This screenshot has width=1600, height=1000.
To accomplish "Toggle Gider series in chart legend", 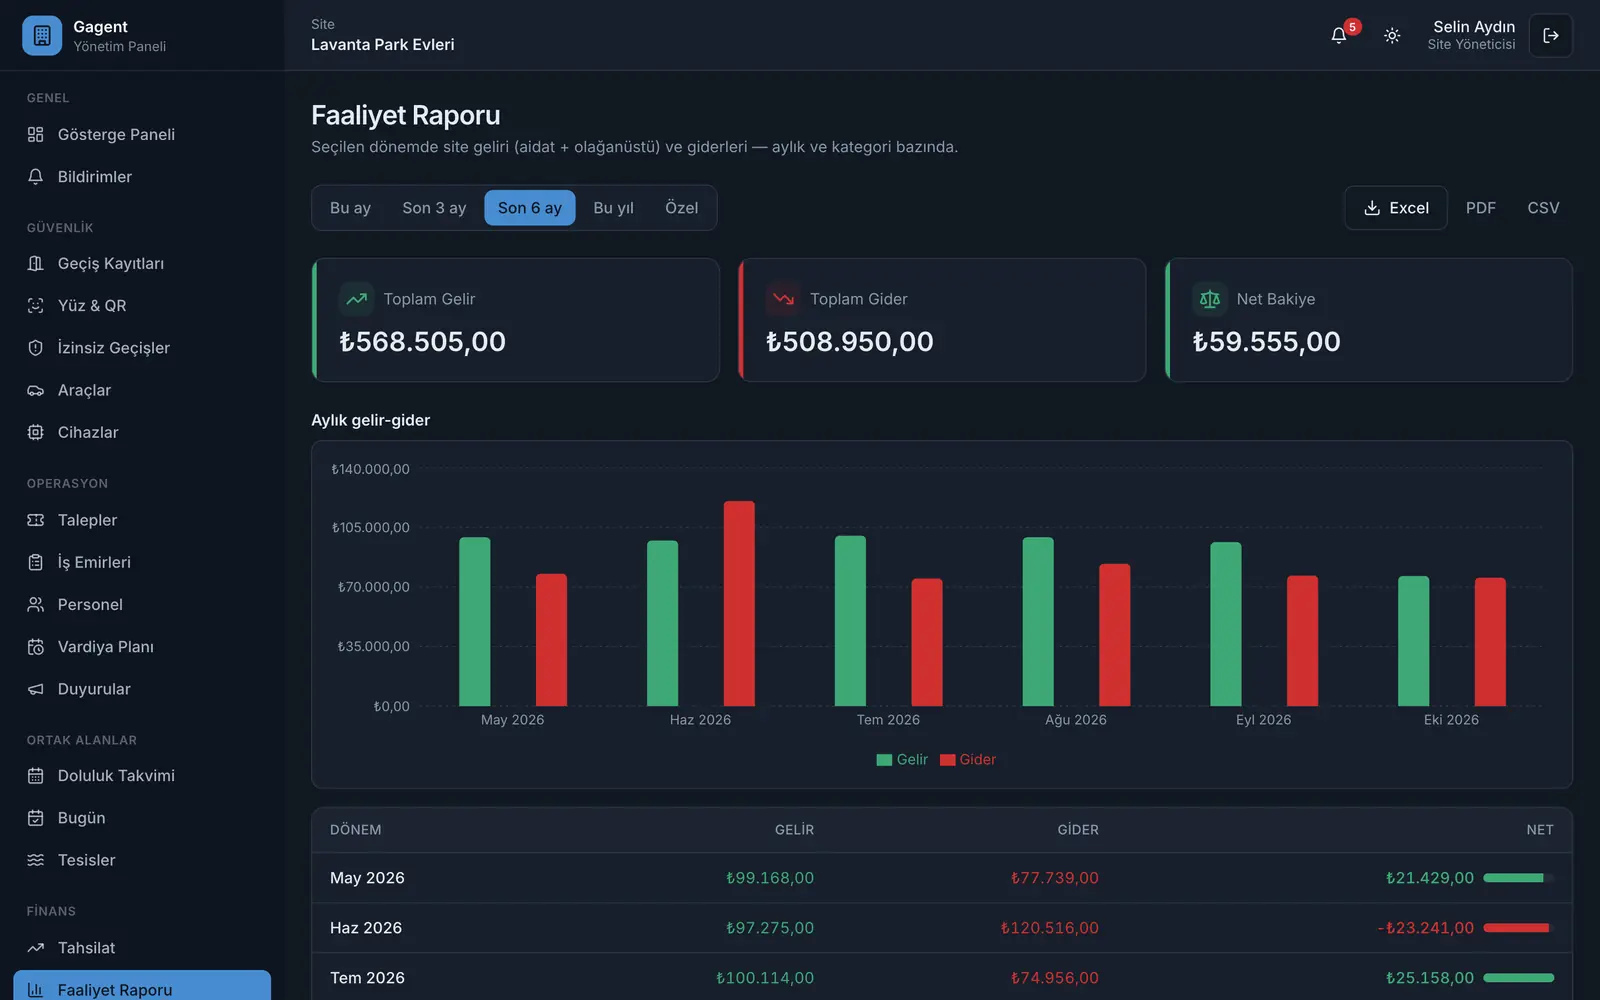I will [x=968, y=760].
